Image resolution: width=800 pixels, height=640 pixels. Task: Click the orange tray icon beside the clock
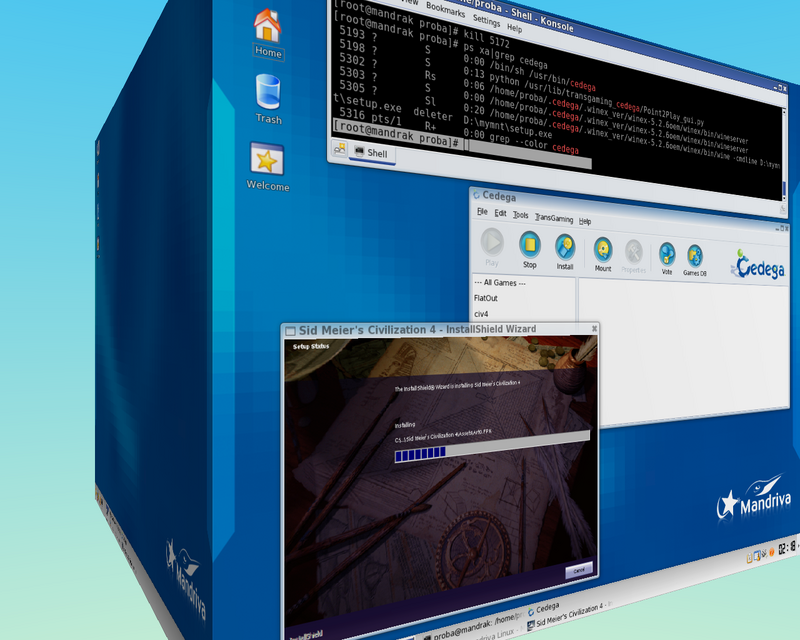[772, 552]
